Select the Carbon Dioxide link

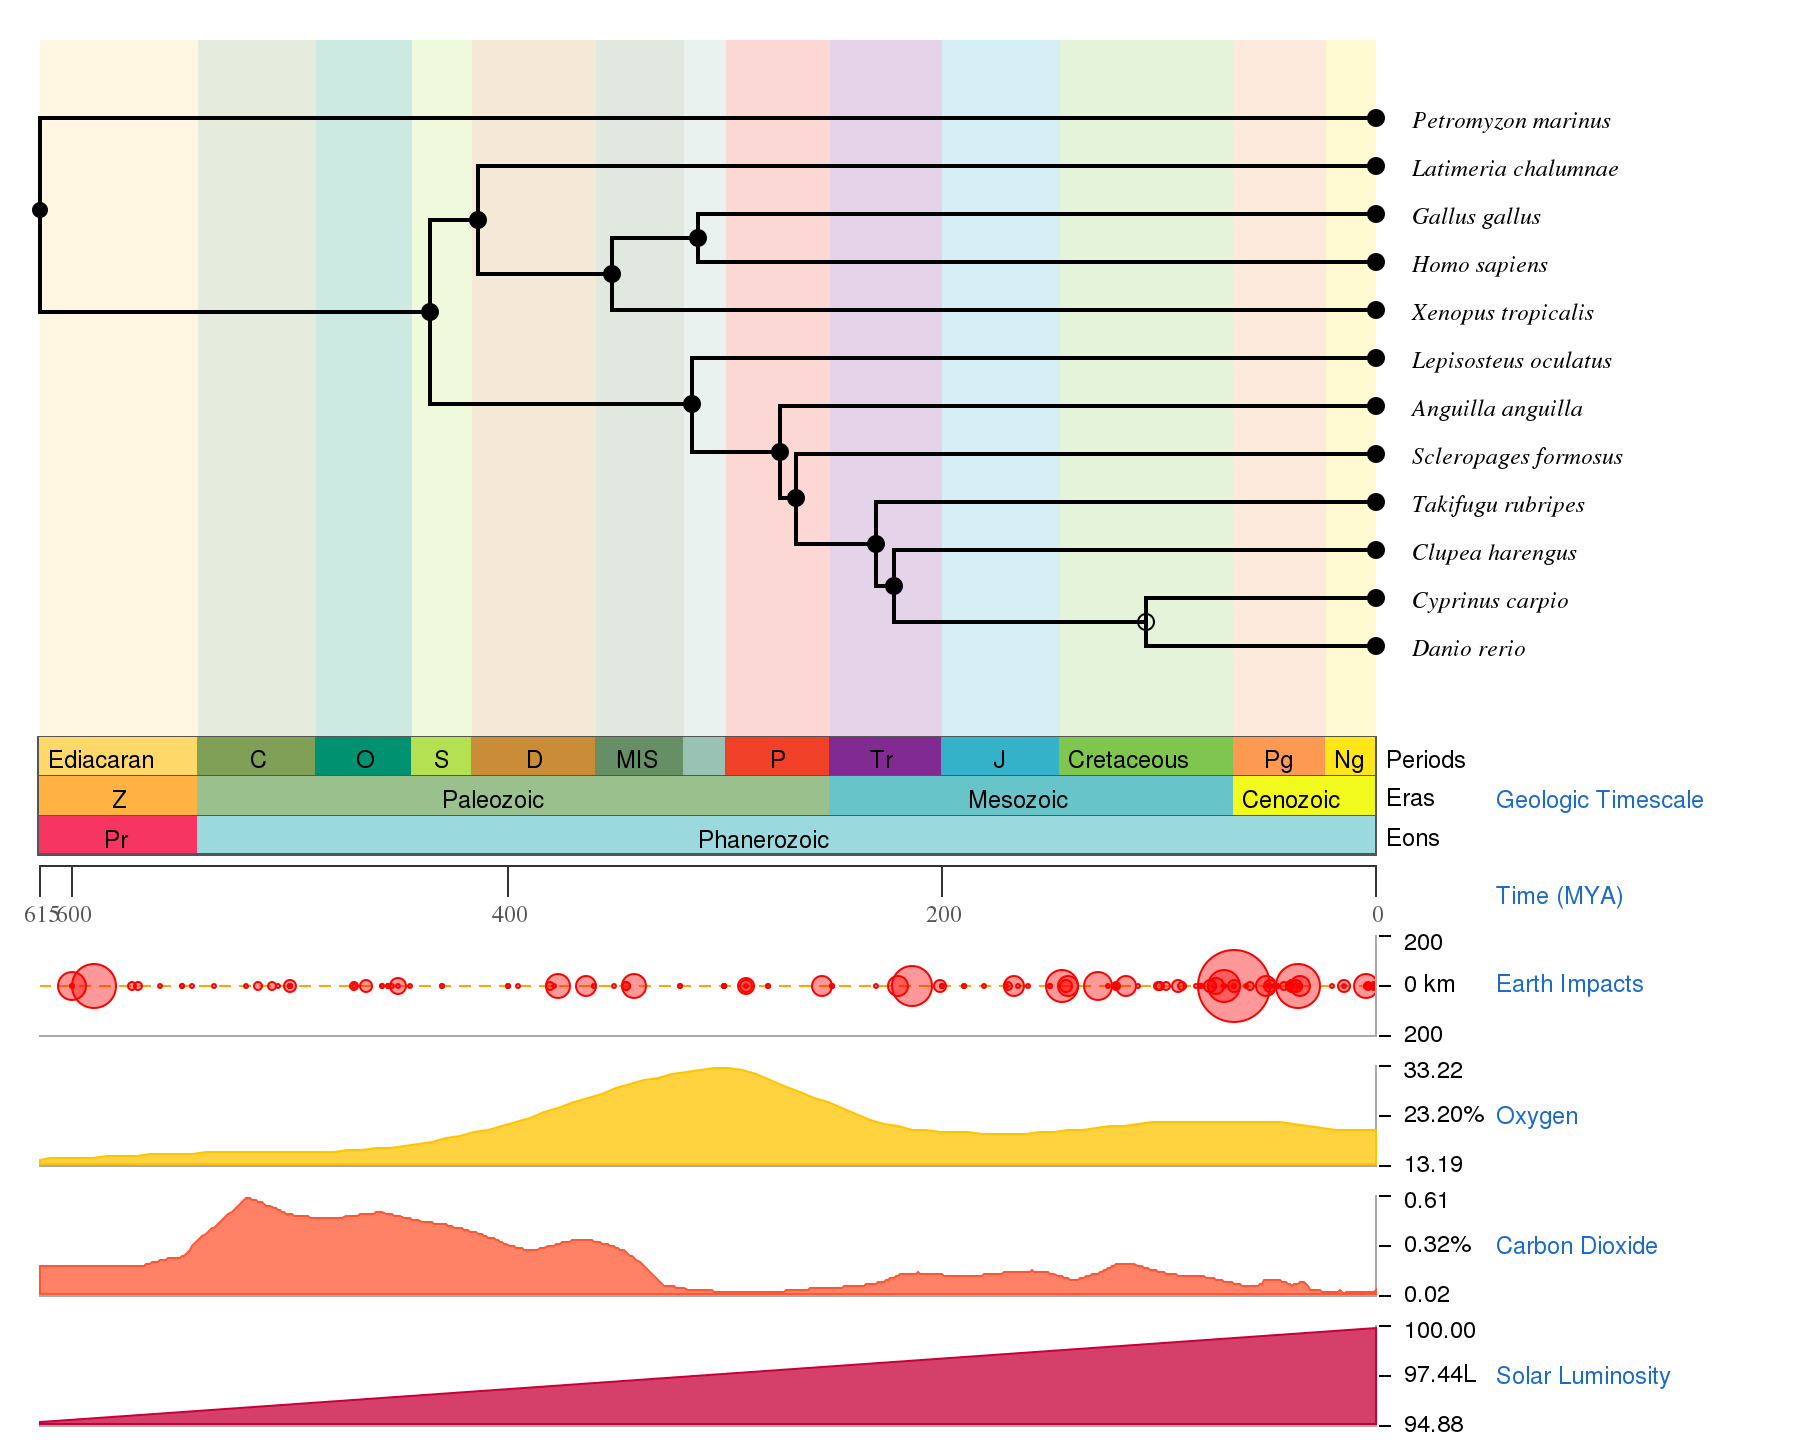[x=1576, y=1246]
